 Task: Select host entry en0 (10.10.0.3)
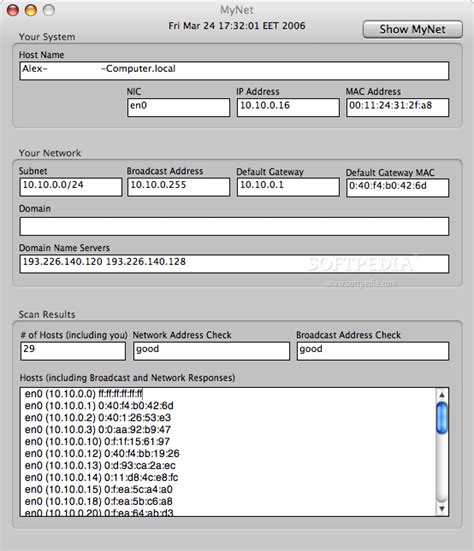click(98, 430)
